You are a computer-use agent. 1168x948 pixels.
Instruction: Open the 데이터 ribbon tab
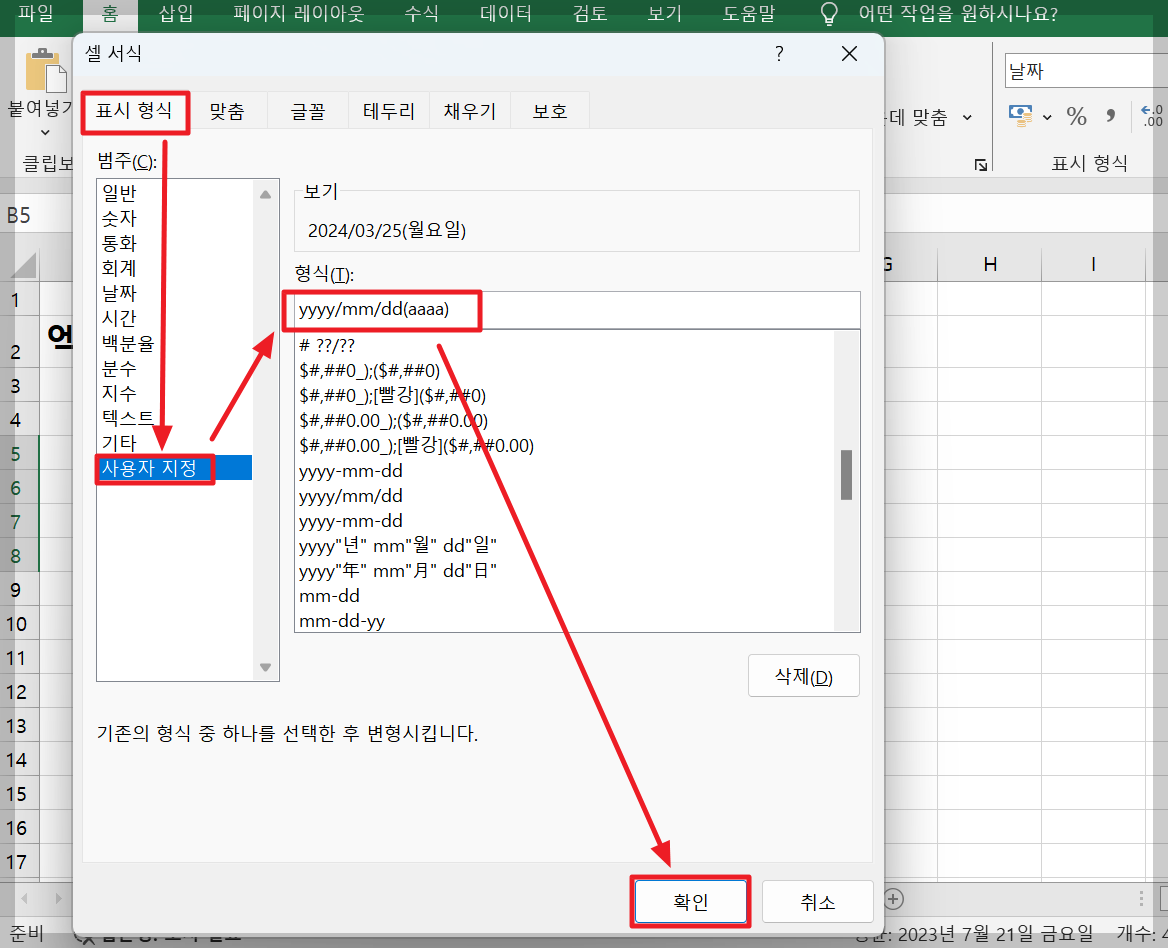coord(505,14)
